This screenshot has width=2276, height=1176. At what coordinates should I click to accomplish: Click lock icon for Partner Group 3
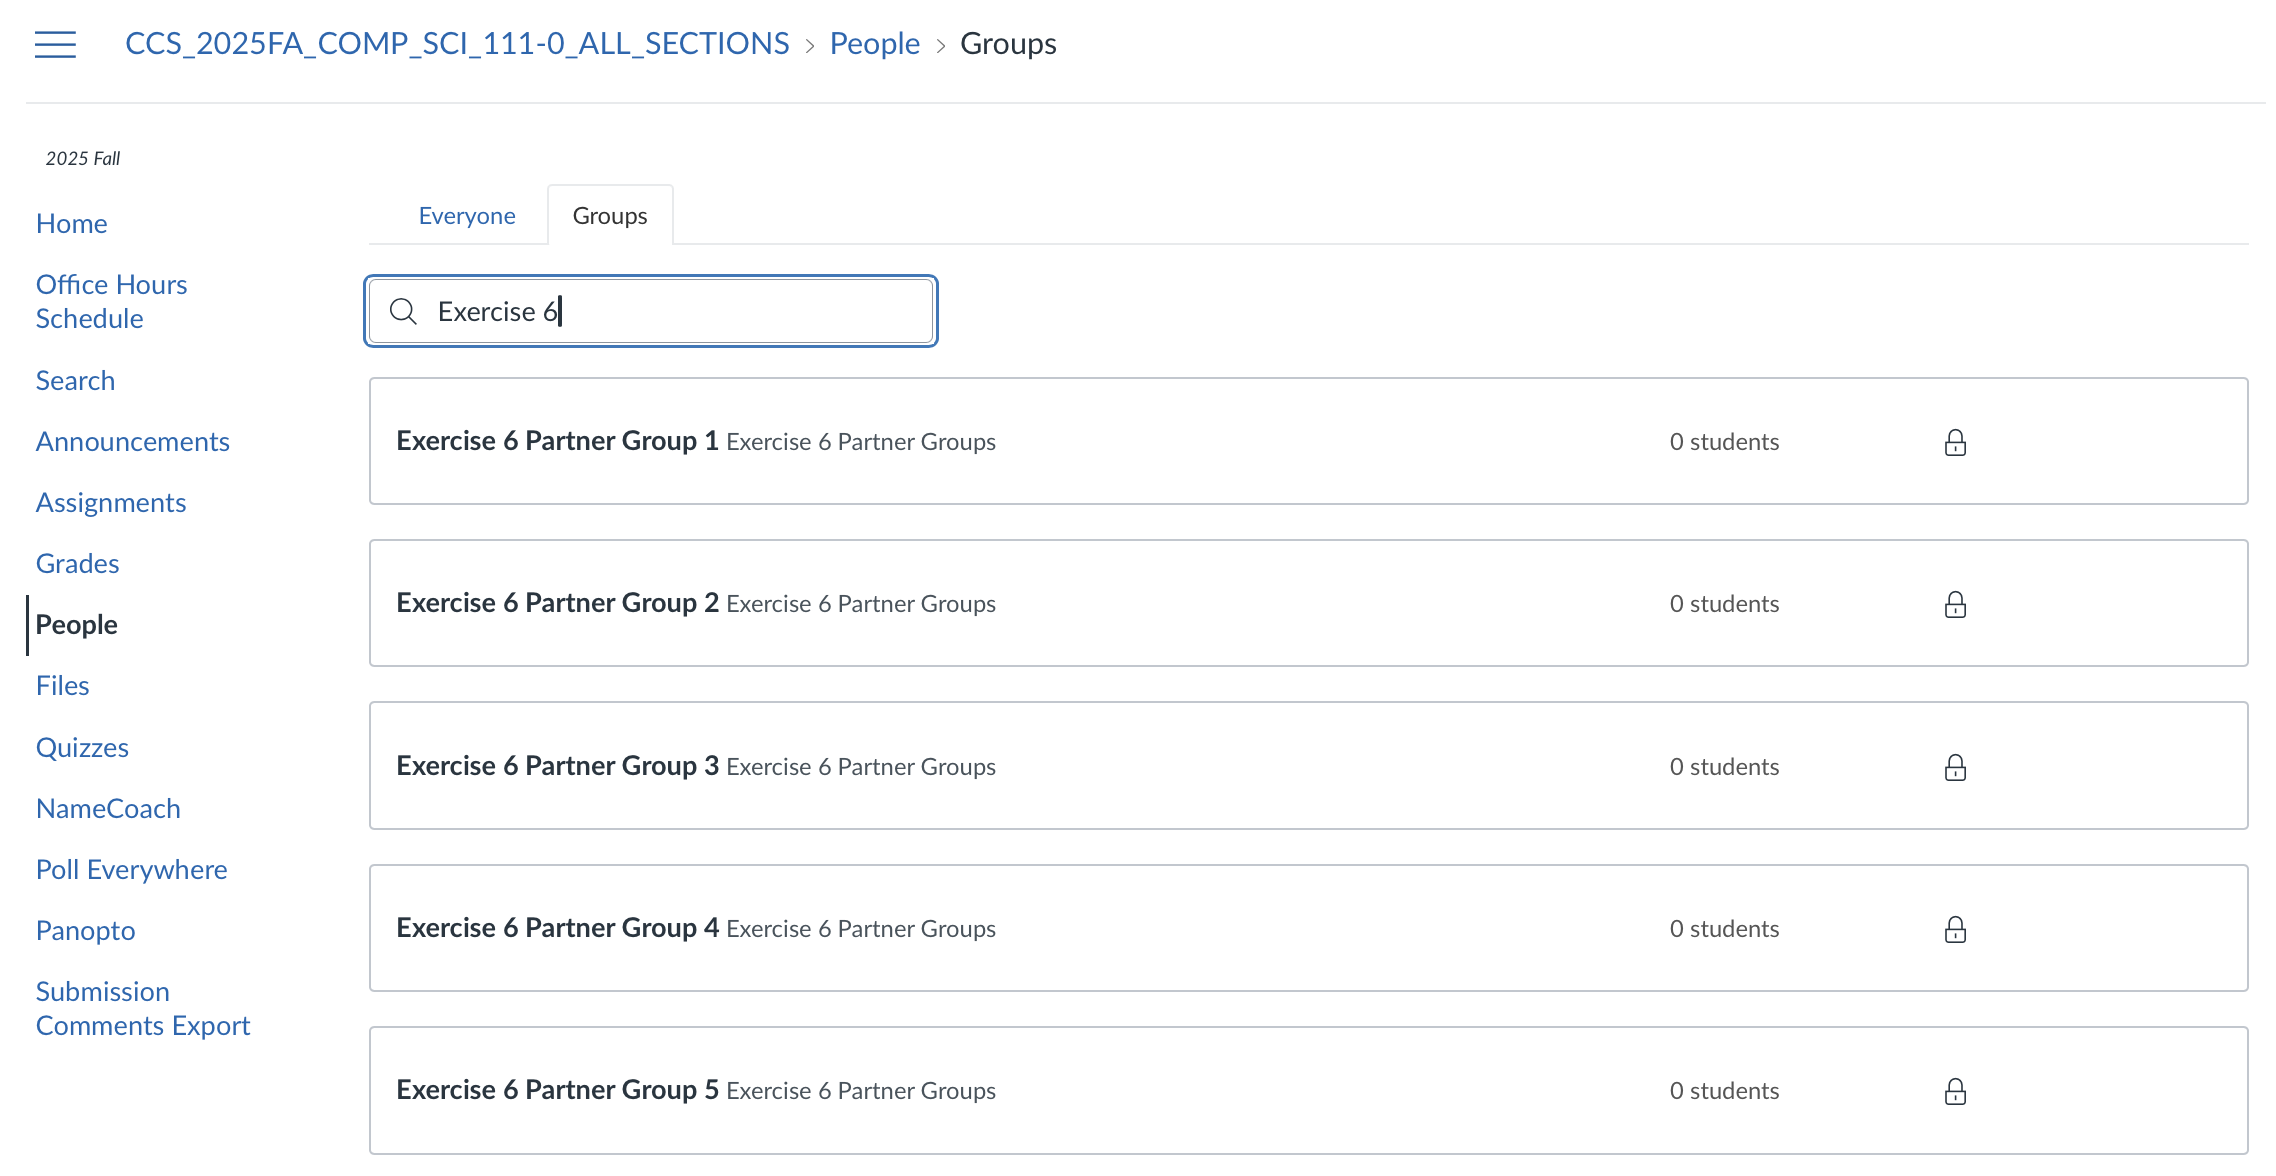tap(1955, 767)
